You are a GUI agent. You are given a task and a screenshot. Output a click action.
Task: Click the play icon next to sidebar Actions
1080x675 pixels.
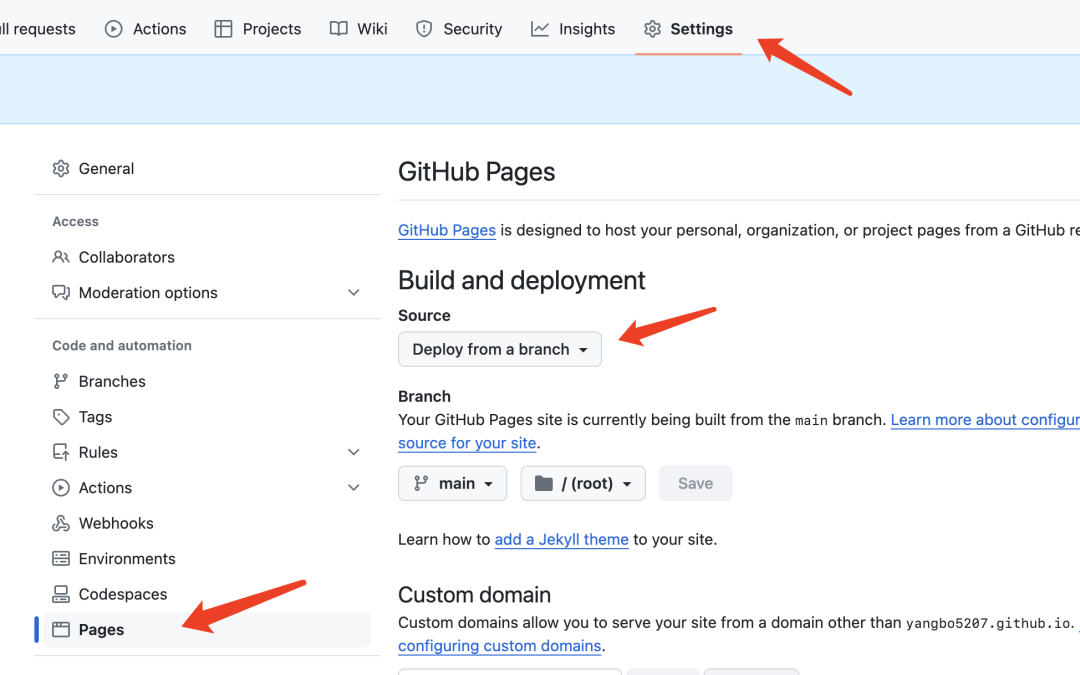(x=61, y=488)
